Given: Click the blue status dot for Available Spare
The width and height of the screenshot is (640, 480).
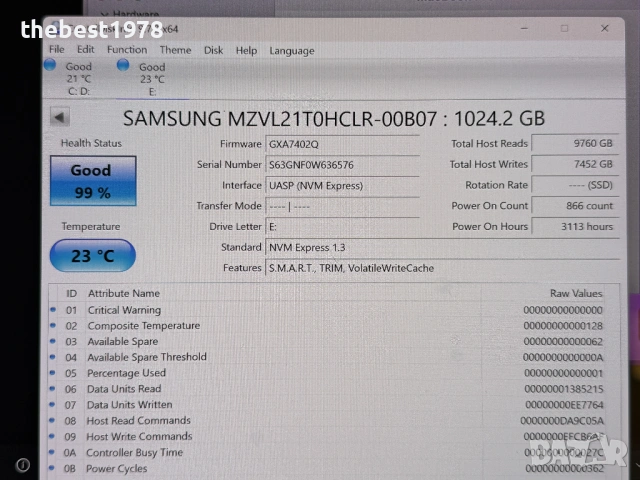Looking at the screenshot, I should click(53, 341).
